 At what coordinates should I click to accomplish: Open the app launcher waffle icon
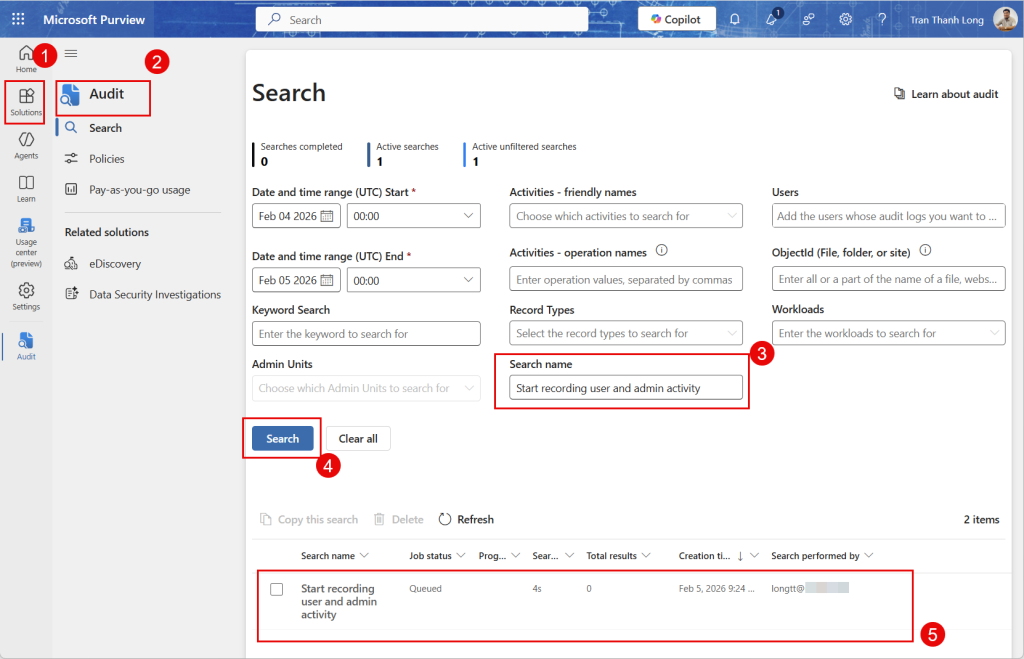(x=18, y=19)
